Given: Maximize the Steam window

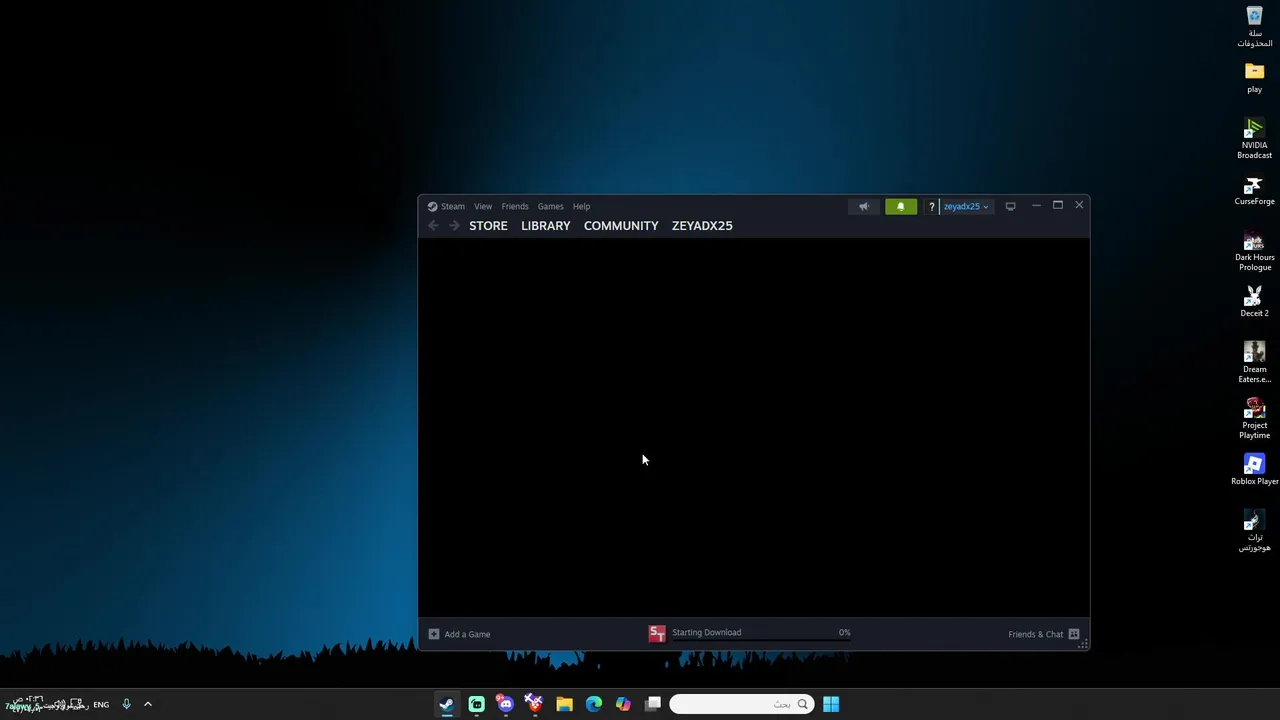Looking at the screenshot, I should [x=1057, y=205].
